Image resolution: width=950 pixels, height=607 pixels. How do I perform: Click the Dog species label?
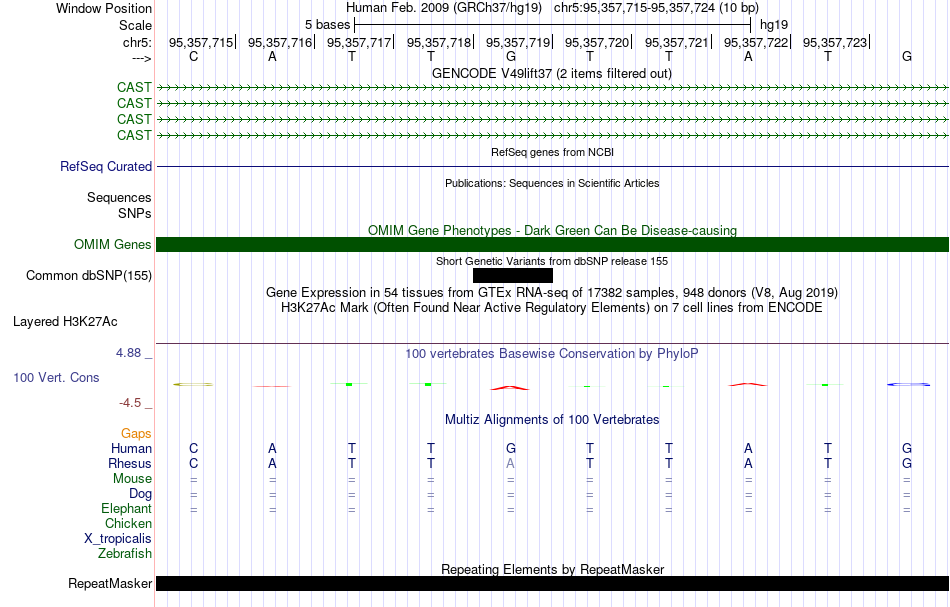point(140,494)
